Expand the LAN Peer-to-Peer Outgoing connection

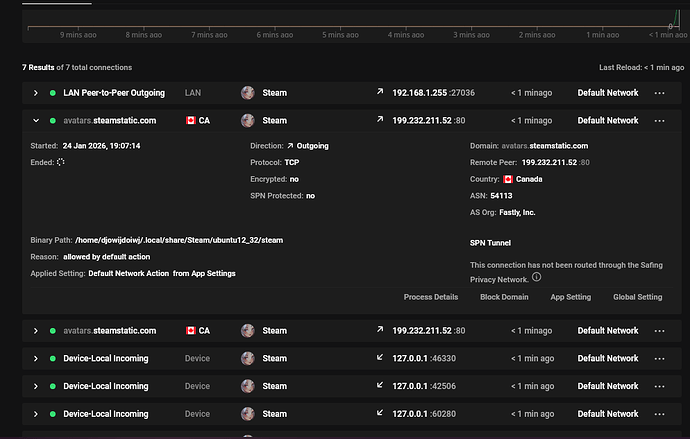click(36, 93)
